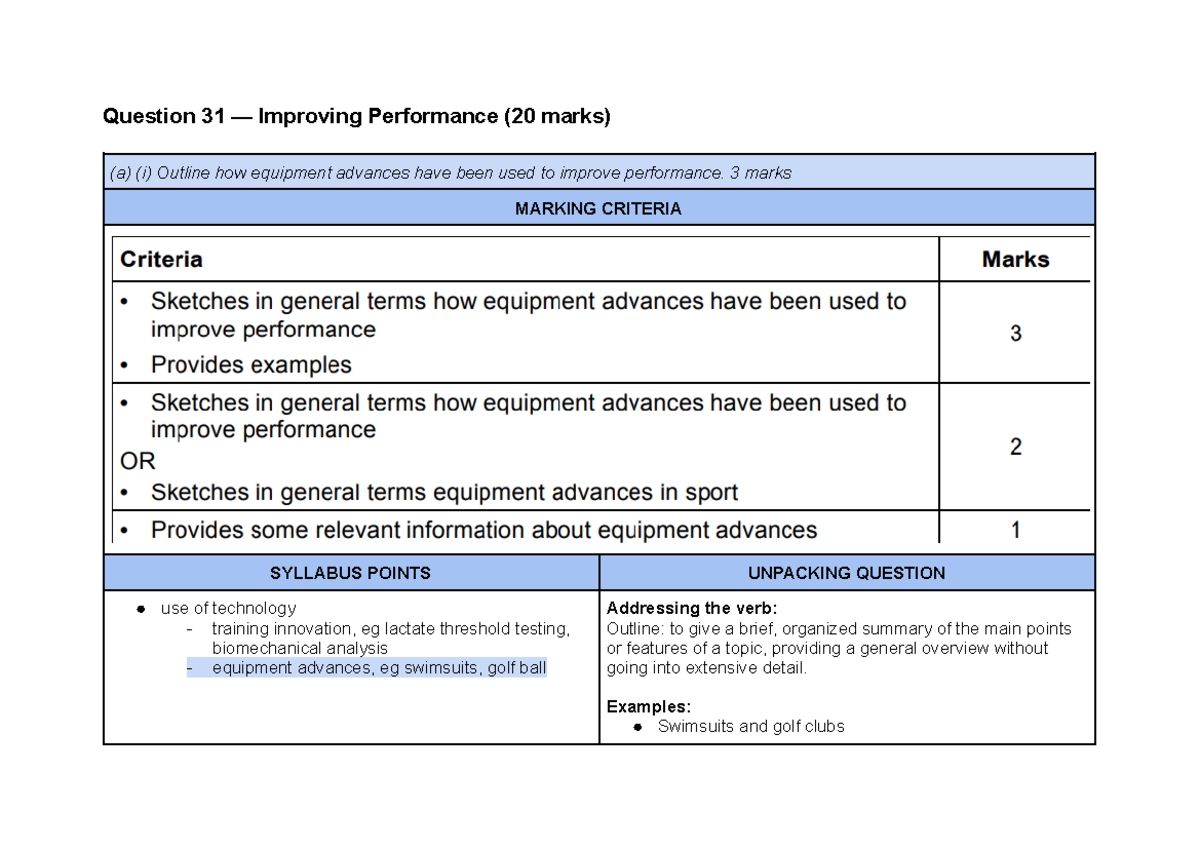Click the UNPACKING QUESTION header
Viewport: 1200px width, 850px height.
click(846, 573)
